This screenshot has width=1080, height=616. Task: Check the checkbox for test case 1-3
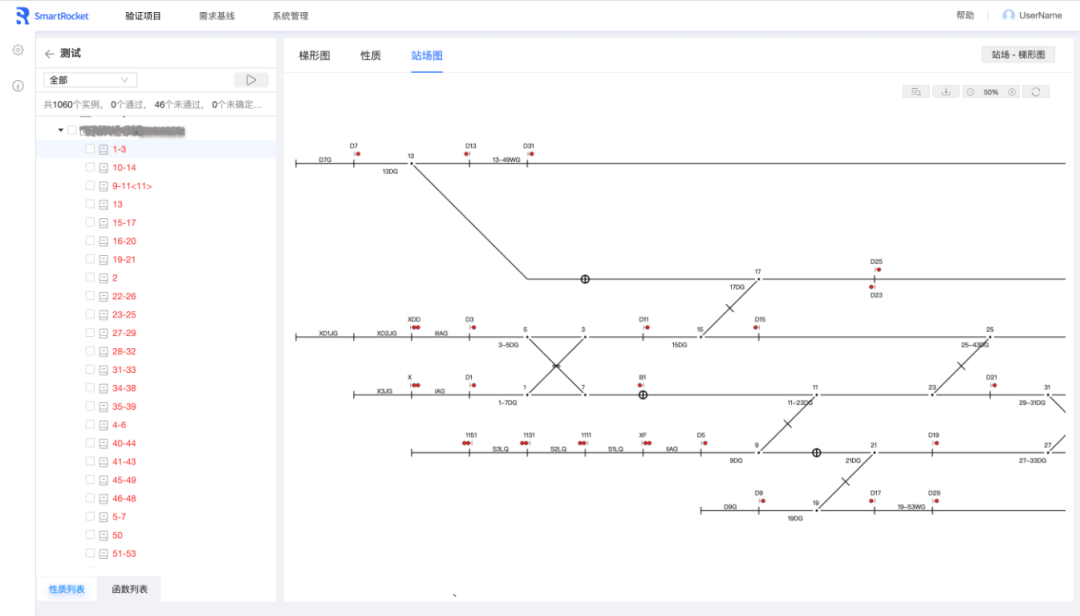pos(89,148)
